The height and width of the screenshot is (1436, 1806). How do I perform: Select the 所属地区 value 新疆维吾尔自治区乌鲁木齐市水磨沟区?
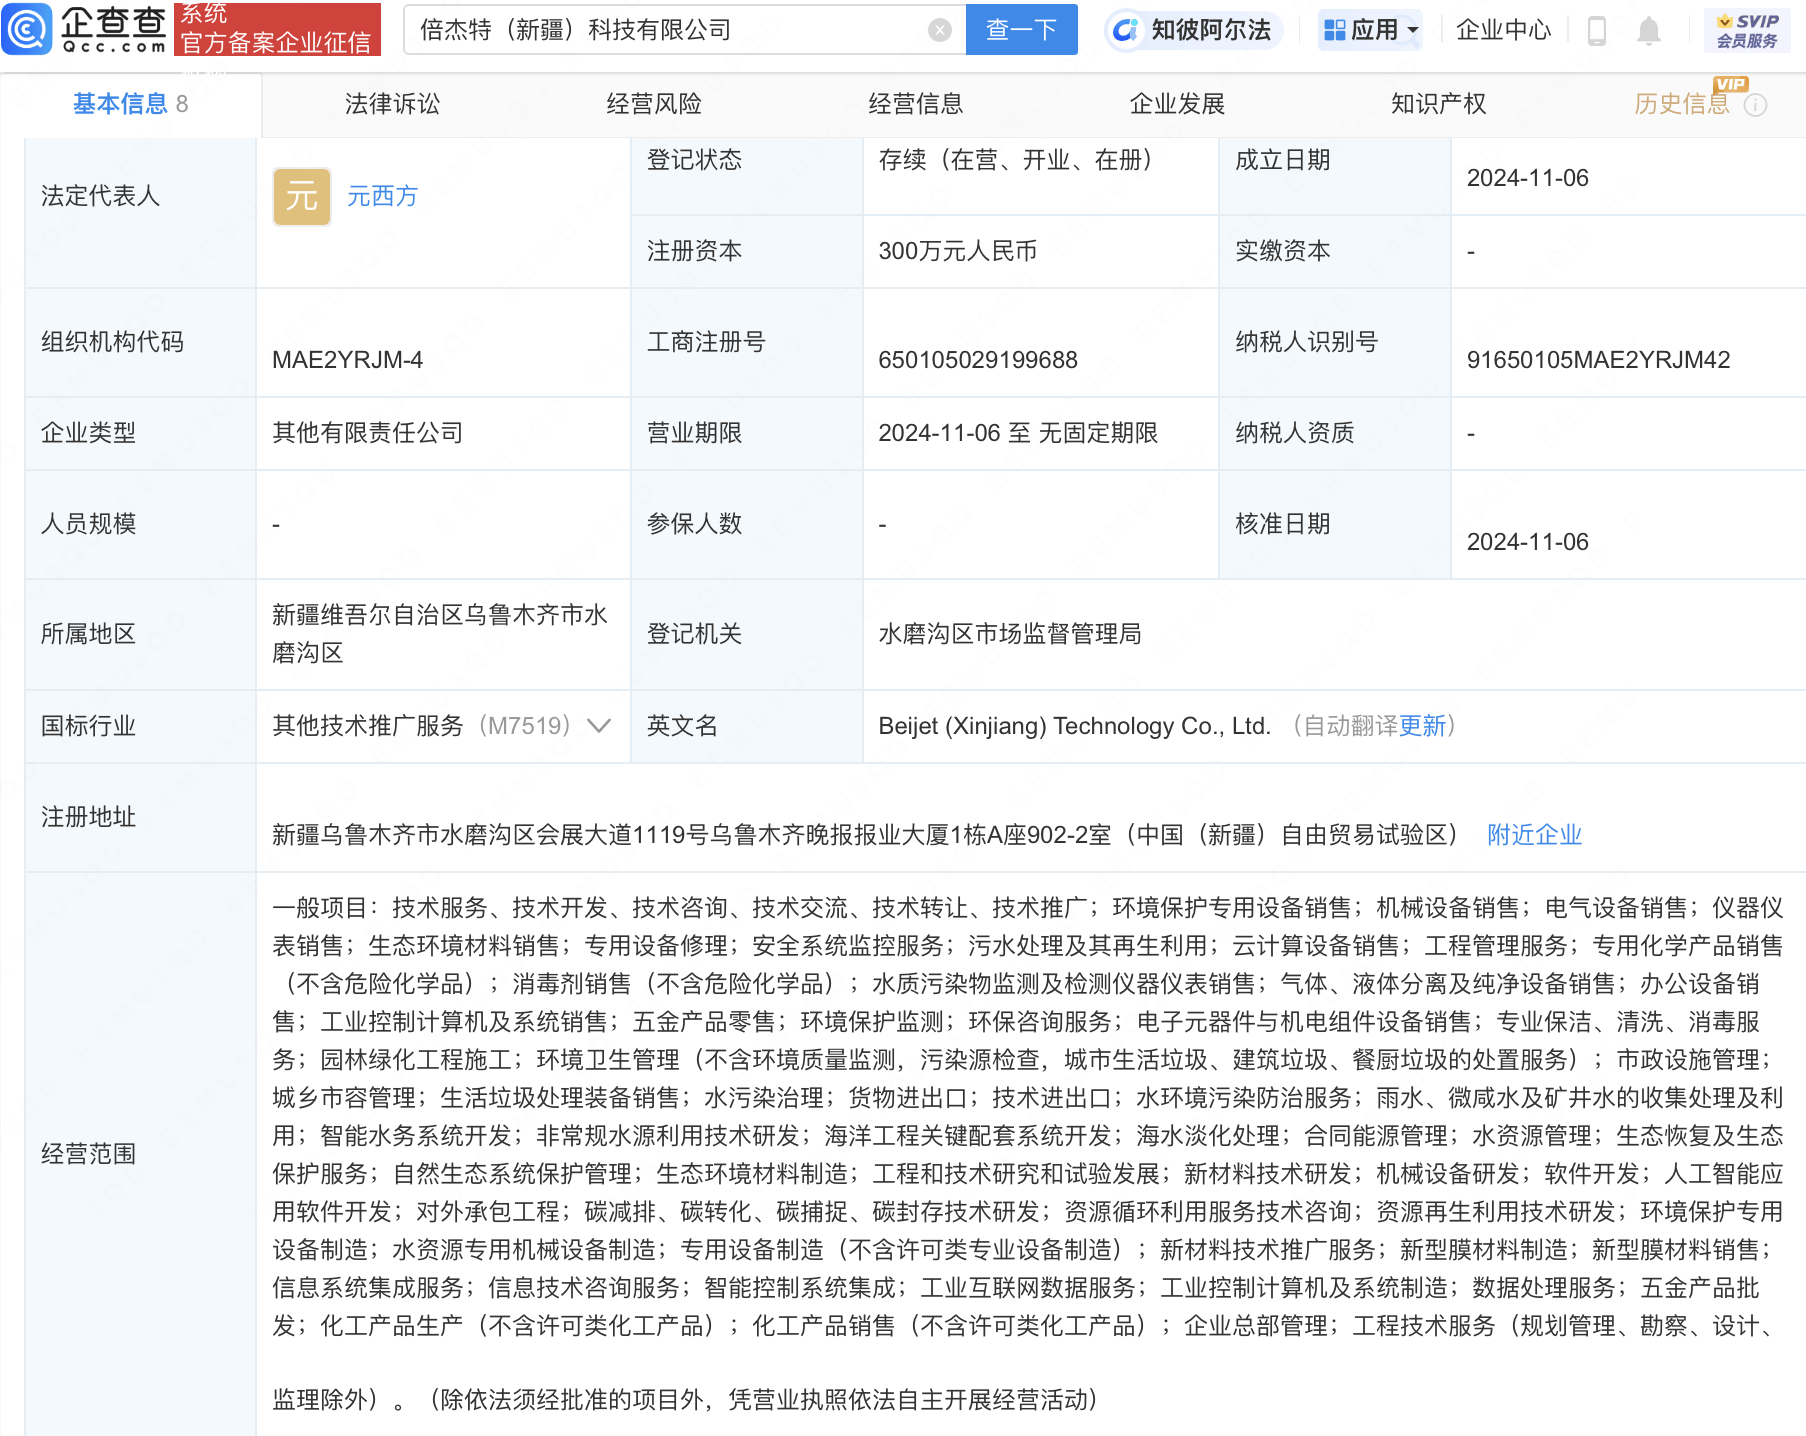tap(440, 634)
